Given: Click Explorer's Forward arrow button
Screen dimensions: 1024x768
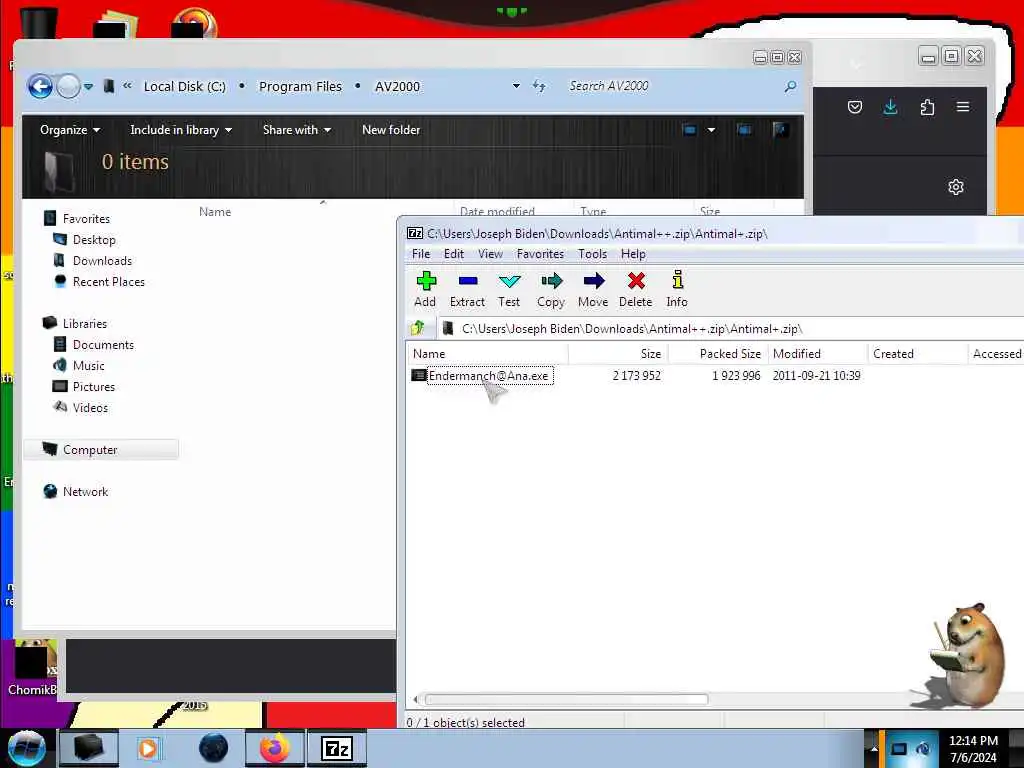Looking at the screenshot, I should point(68,86).
